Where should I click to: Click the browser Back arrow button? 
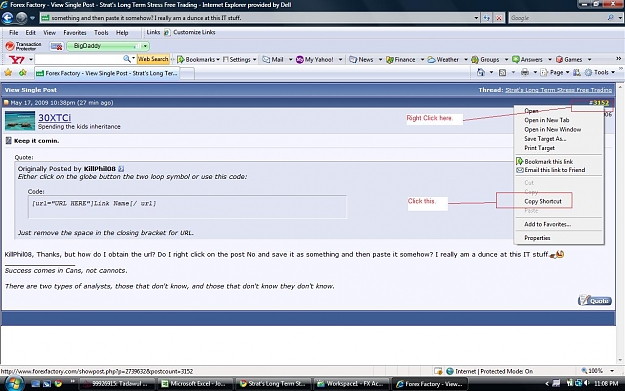point(8,18)
